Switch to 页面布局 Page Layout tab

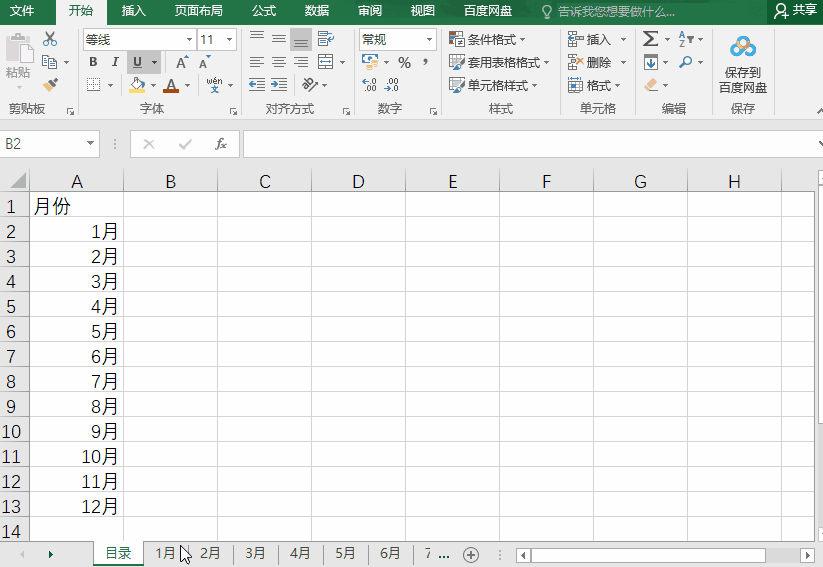pyautogui.click(x=198, y=11)
